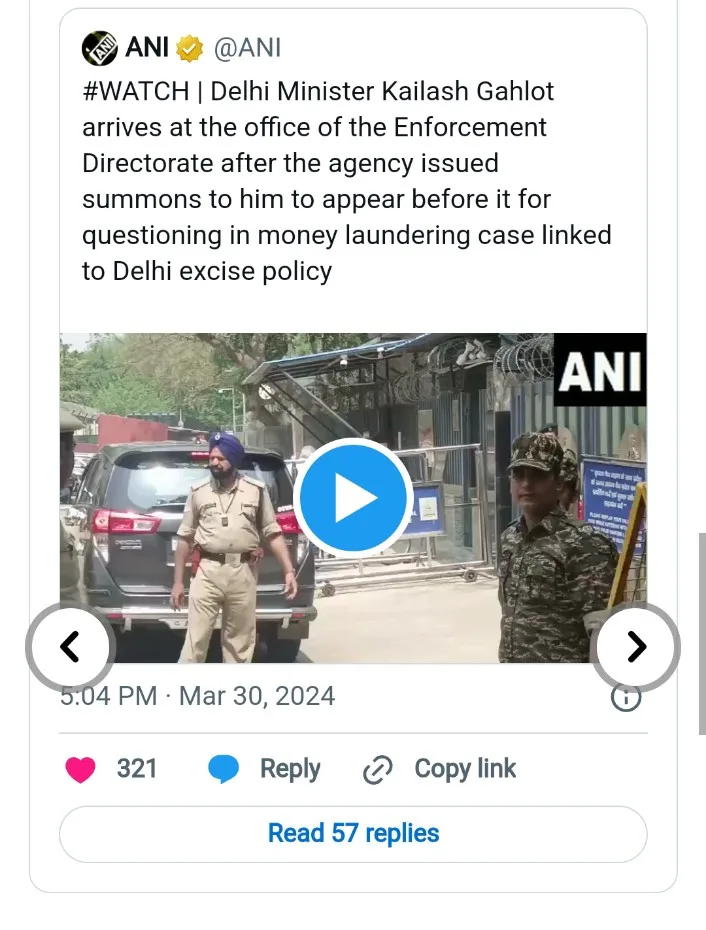Click the gold verified badge next to ANI

pyautogui.click(x=189, y=48)
